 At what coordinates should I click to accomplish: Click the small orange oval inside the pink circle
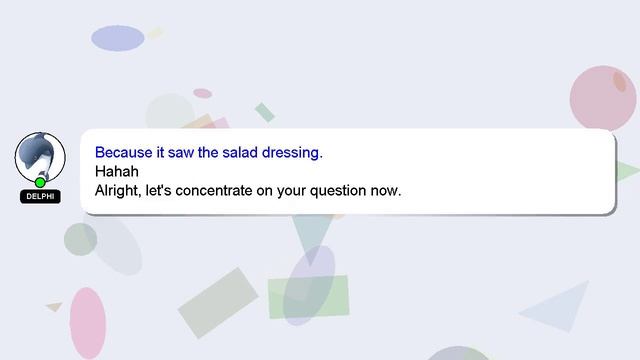(619, 81)
